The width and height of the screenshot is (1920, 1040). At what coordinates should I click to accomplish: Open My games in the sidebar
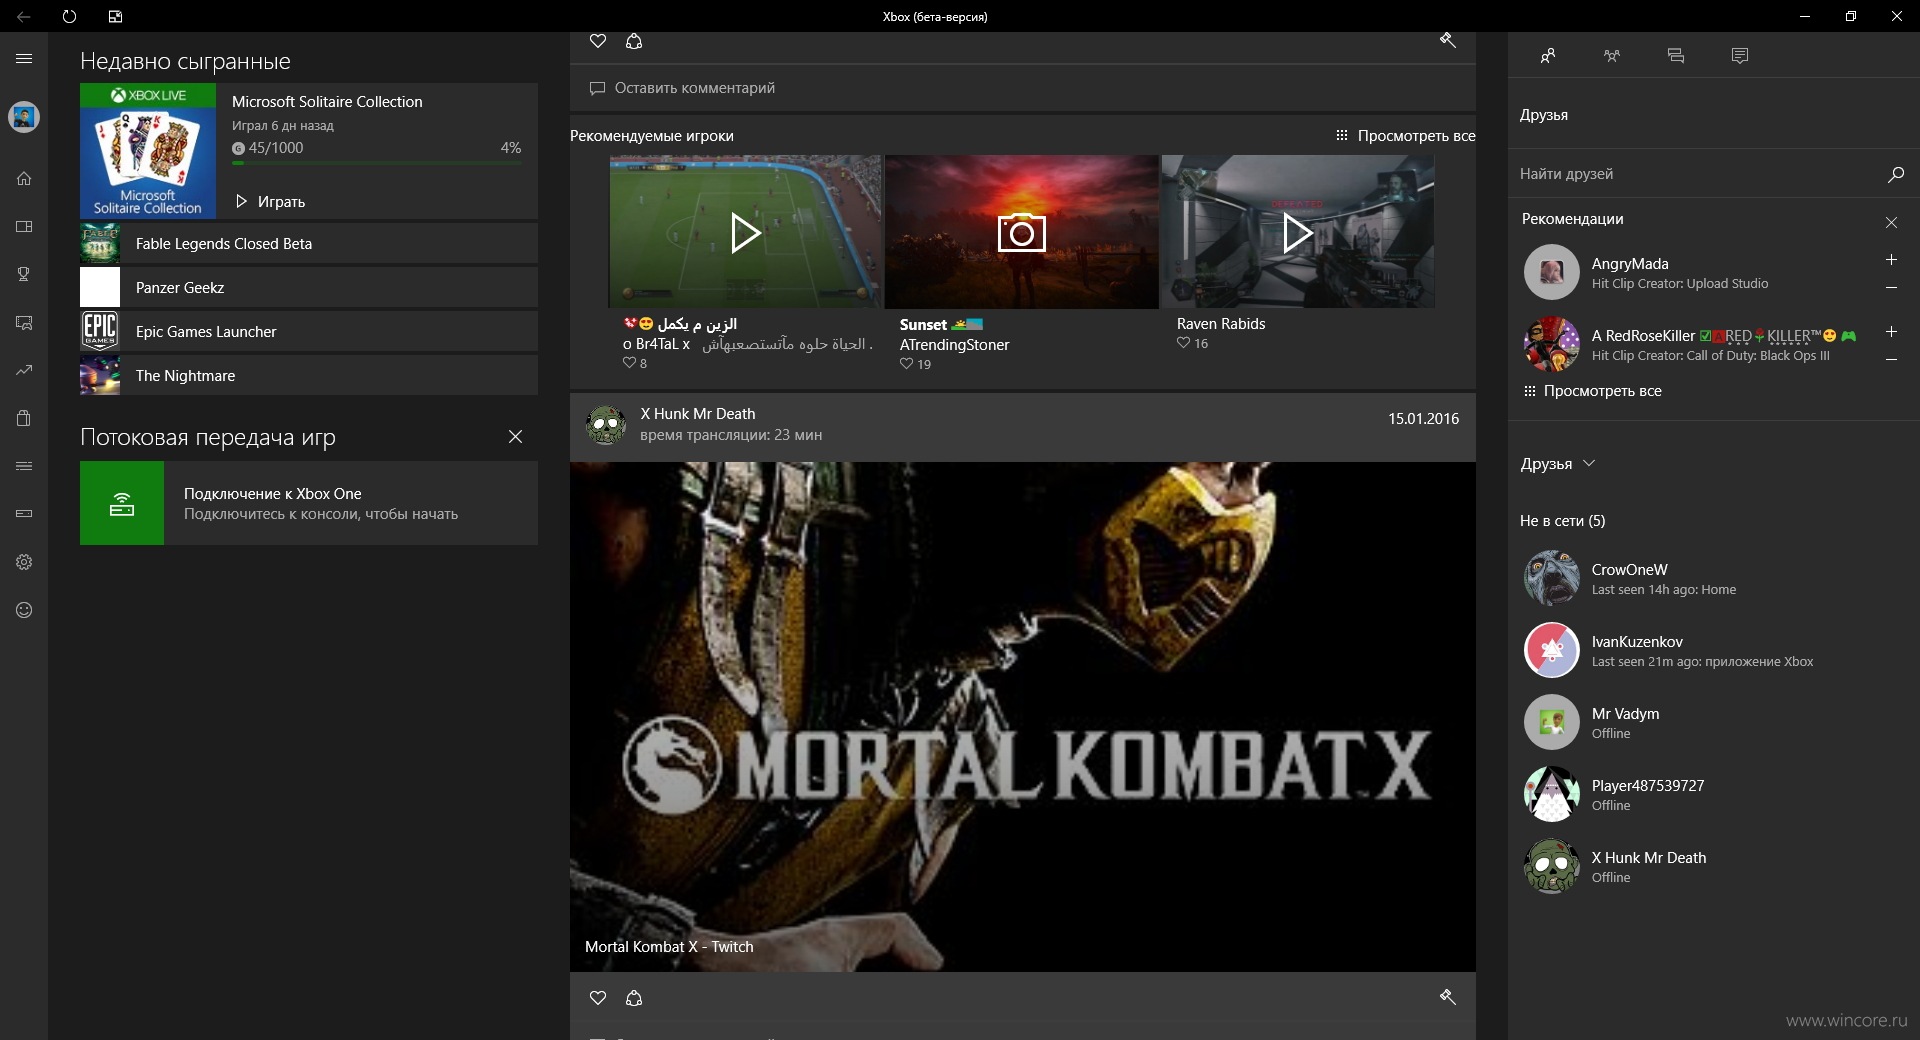24,227
